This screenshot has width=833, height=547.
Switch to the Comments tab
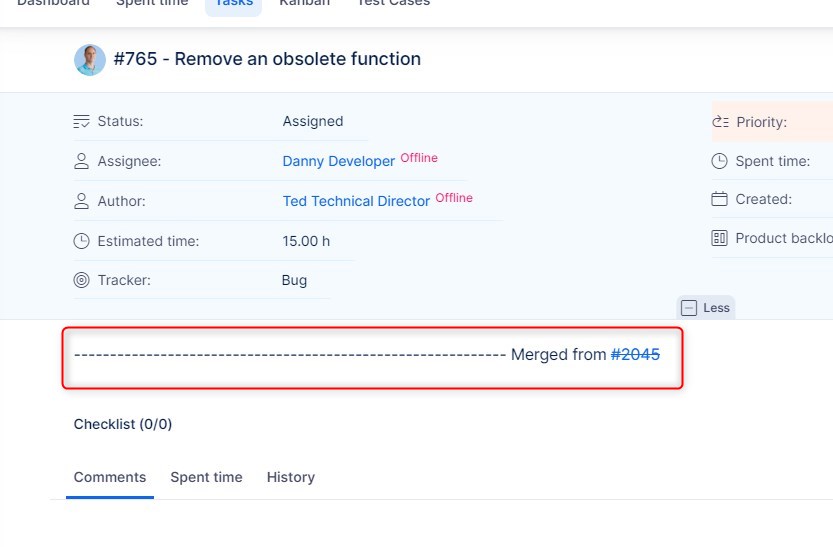(x=110, y=478)
